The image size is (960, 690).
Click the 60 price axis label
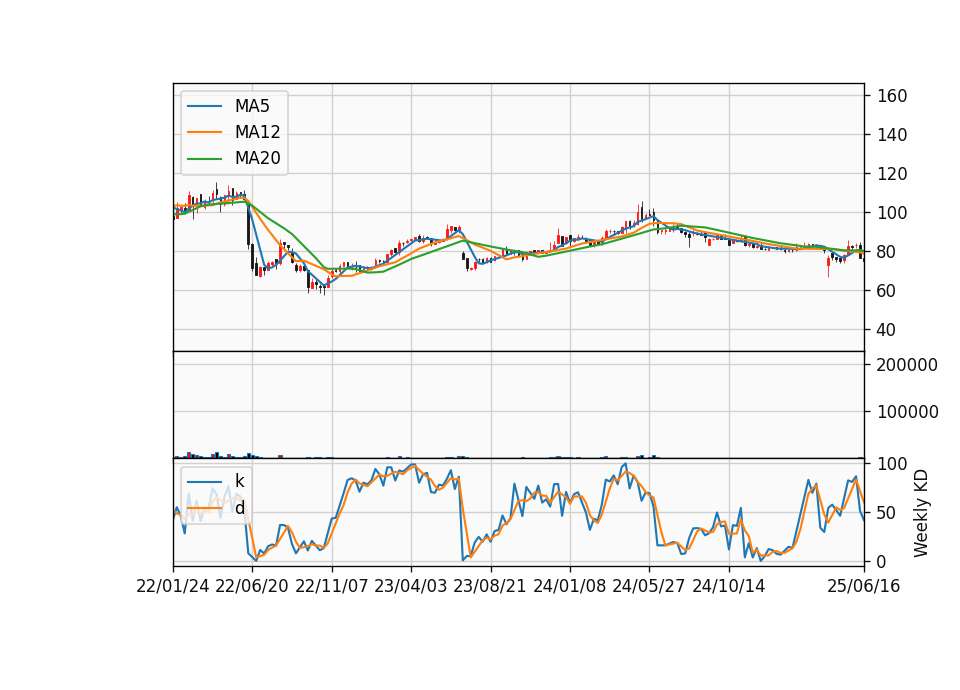point(887,291)
